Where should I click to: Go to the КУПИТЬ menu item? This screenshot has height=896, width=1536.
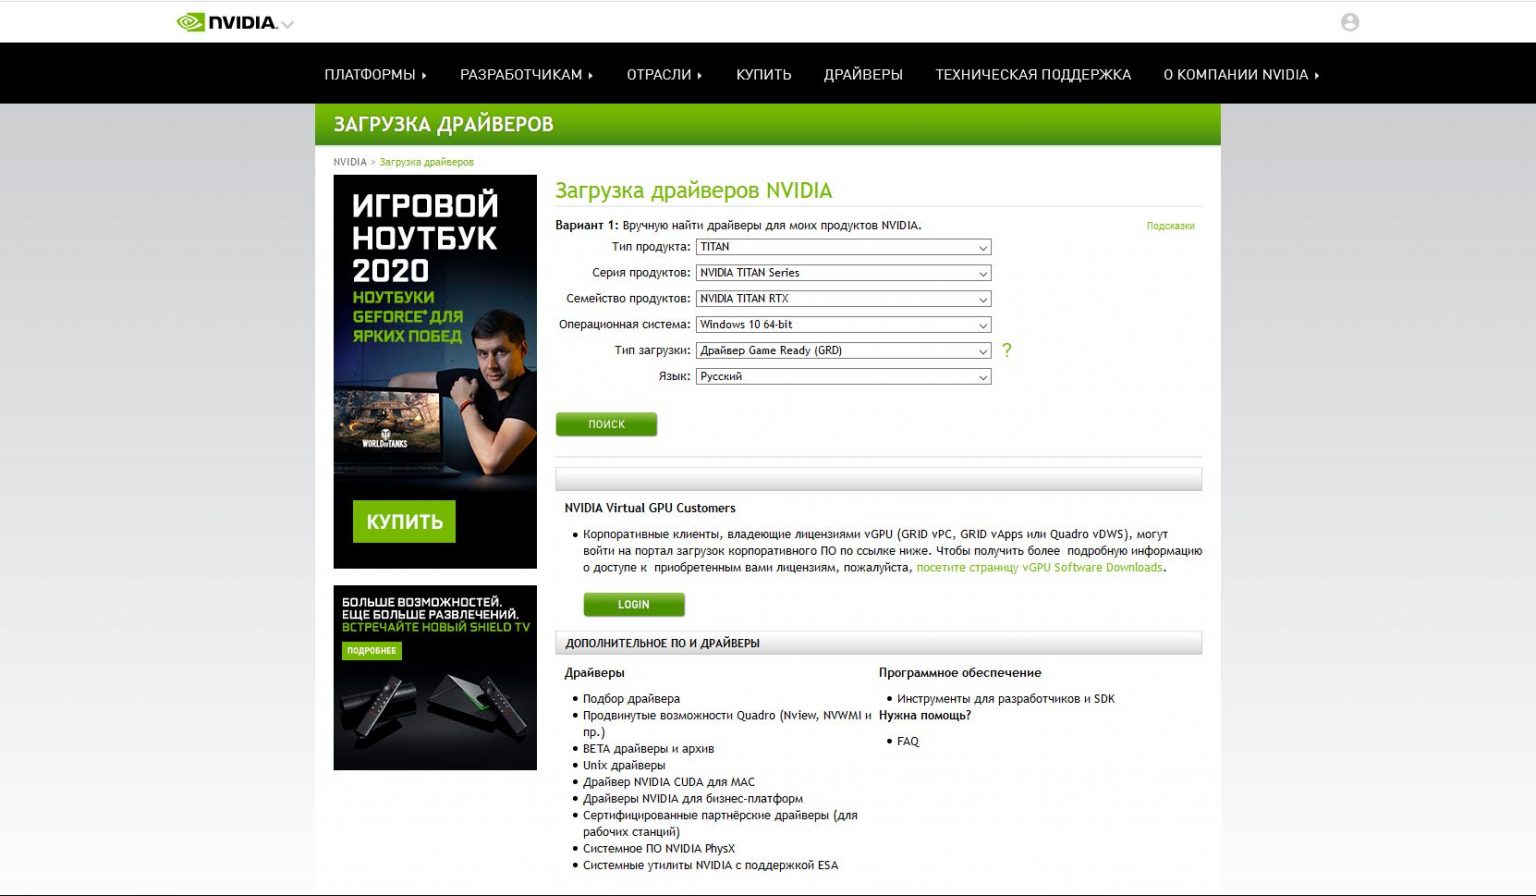[764, 74]
